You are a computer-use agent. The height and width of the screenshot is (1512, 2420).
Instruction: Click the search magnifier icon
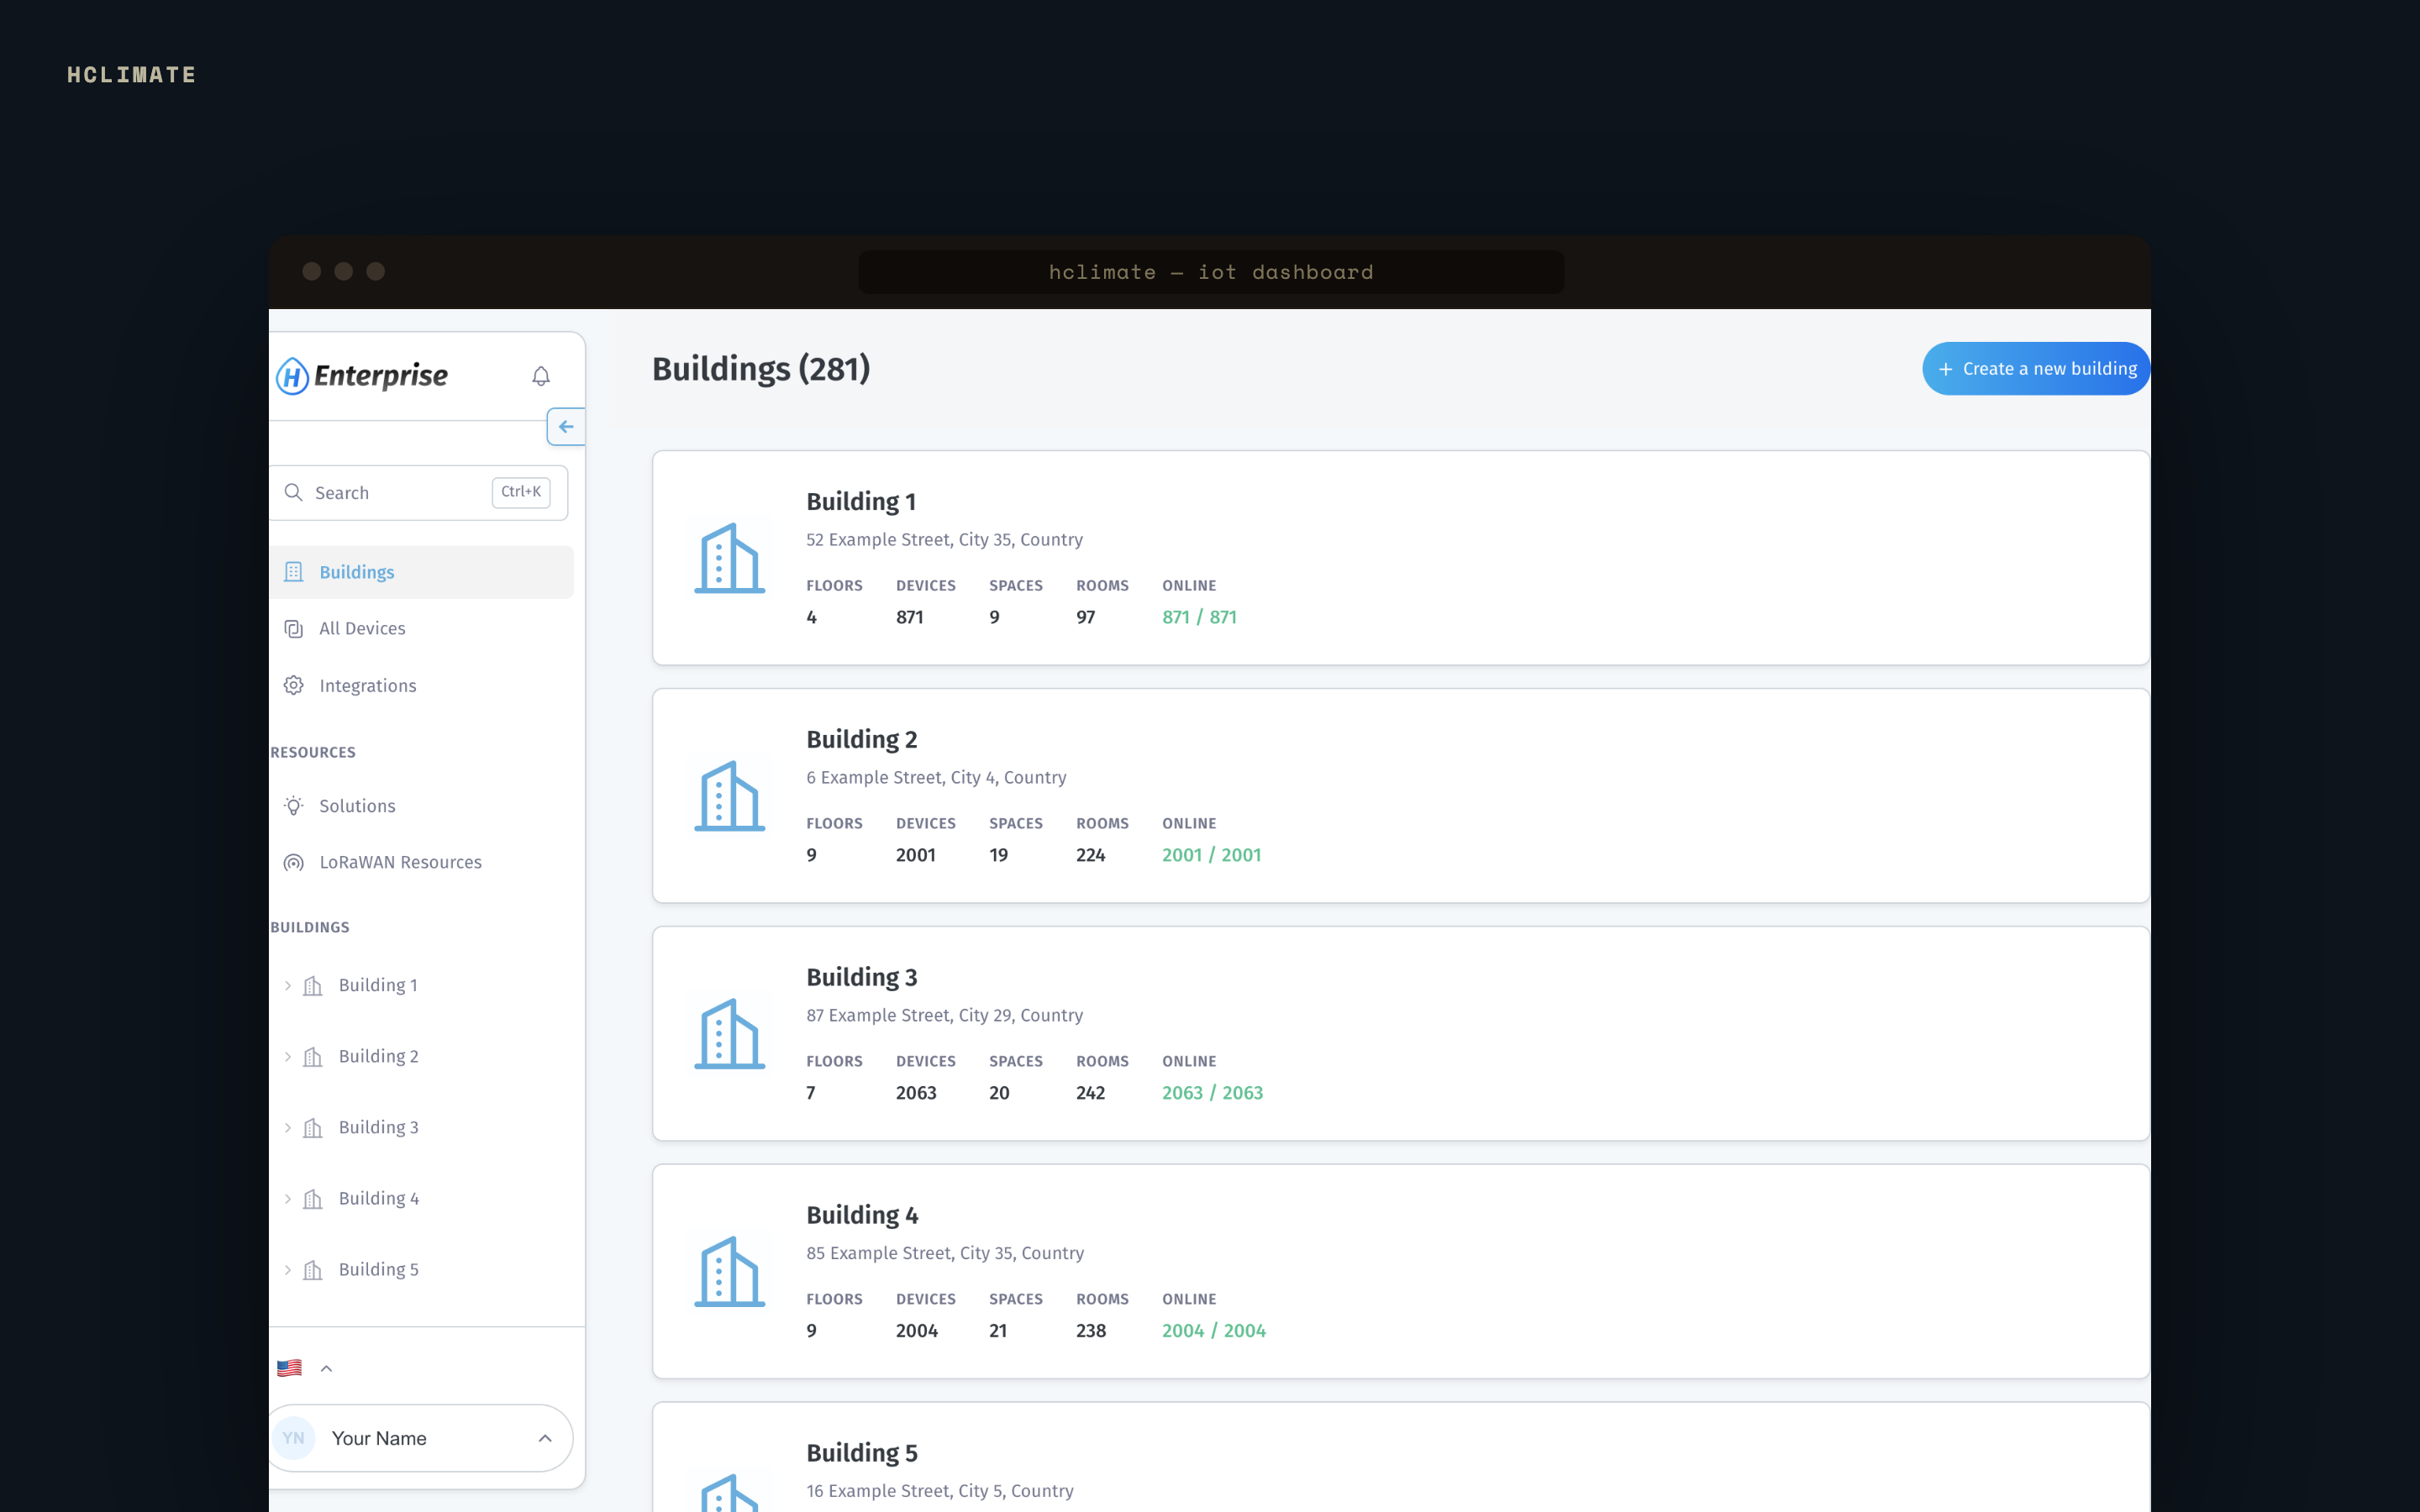tap(293, 492)
